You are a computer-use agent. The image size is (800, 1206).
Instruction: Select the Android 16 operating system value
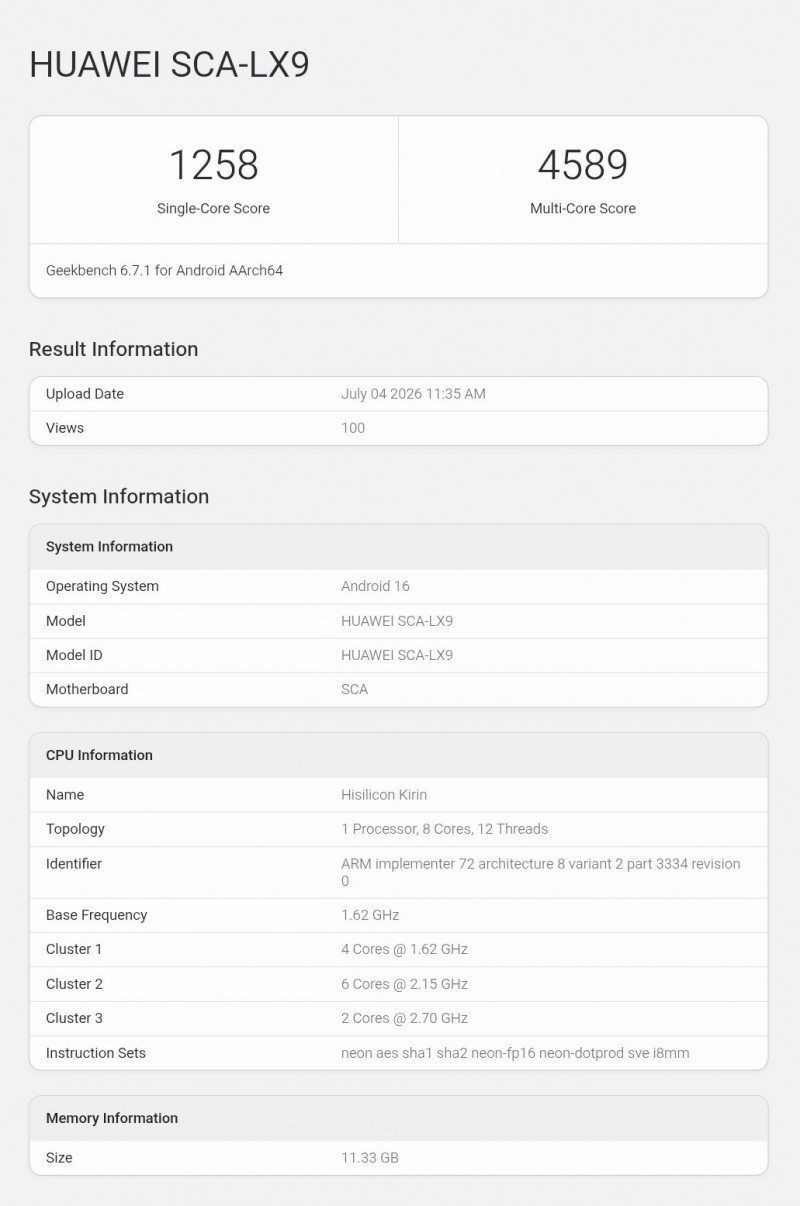click(375, 586)
